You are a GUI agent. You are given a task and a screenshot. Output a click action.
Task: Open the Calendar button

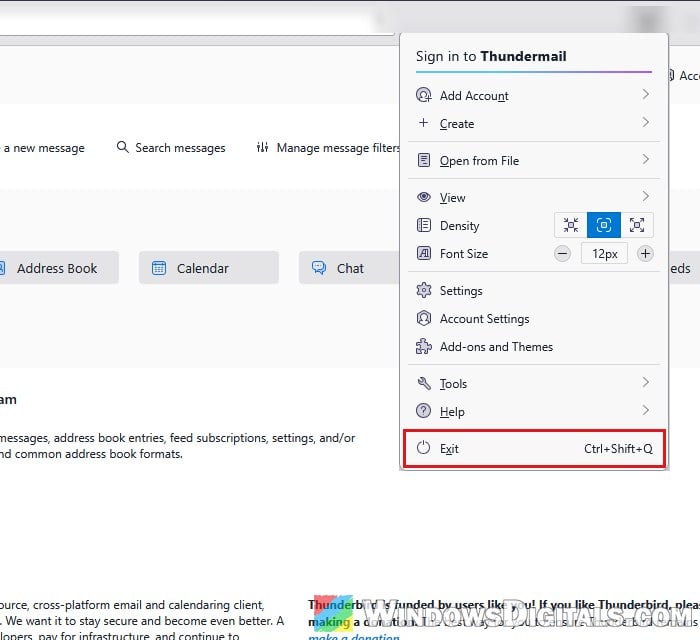(208, 268)
